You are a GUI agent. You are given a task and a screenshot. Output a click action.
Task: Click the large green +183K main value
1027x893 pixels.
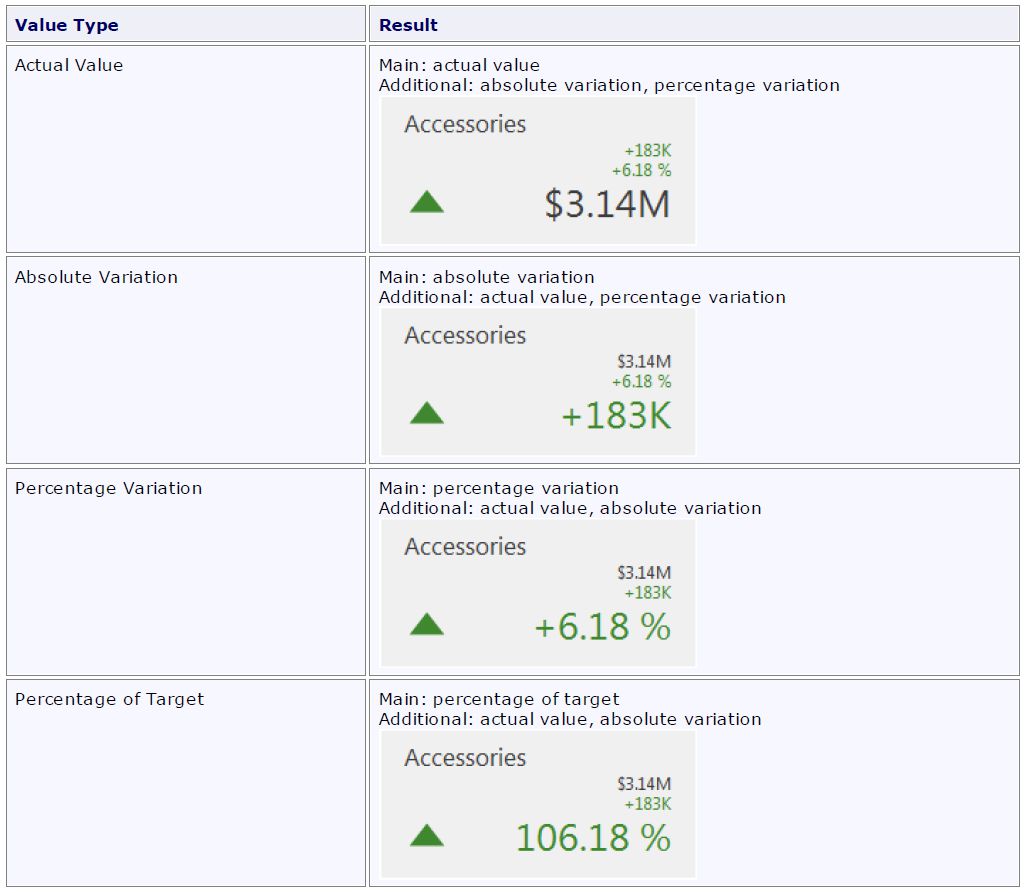616,416
